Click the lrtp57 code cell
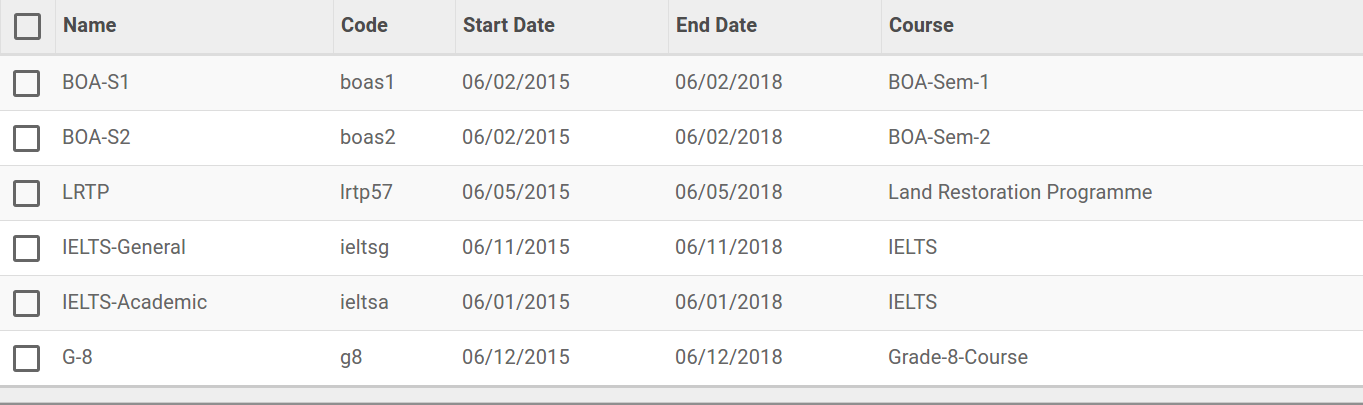Viewport: 1363px width, 405px height. (368, 193)
